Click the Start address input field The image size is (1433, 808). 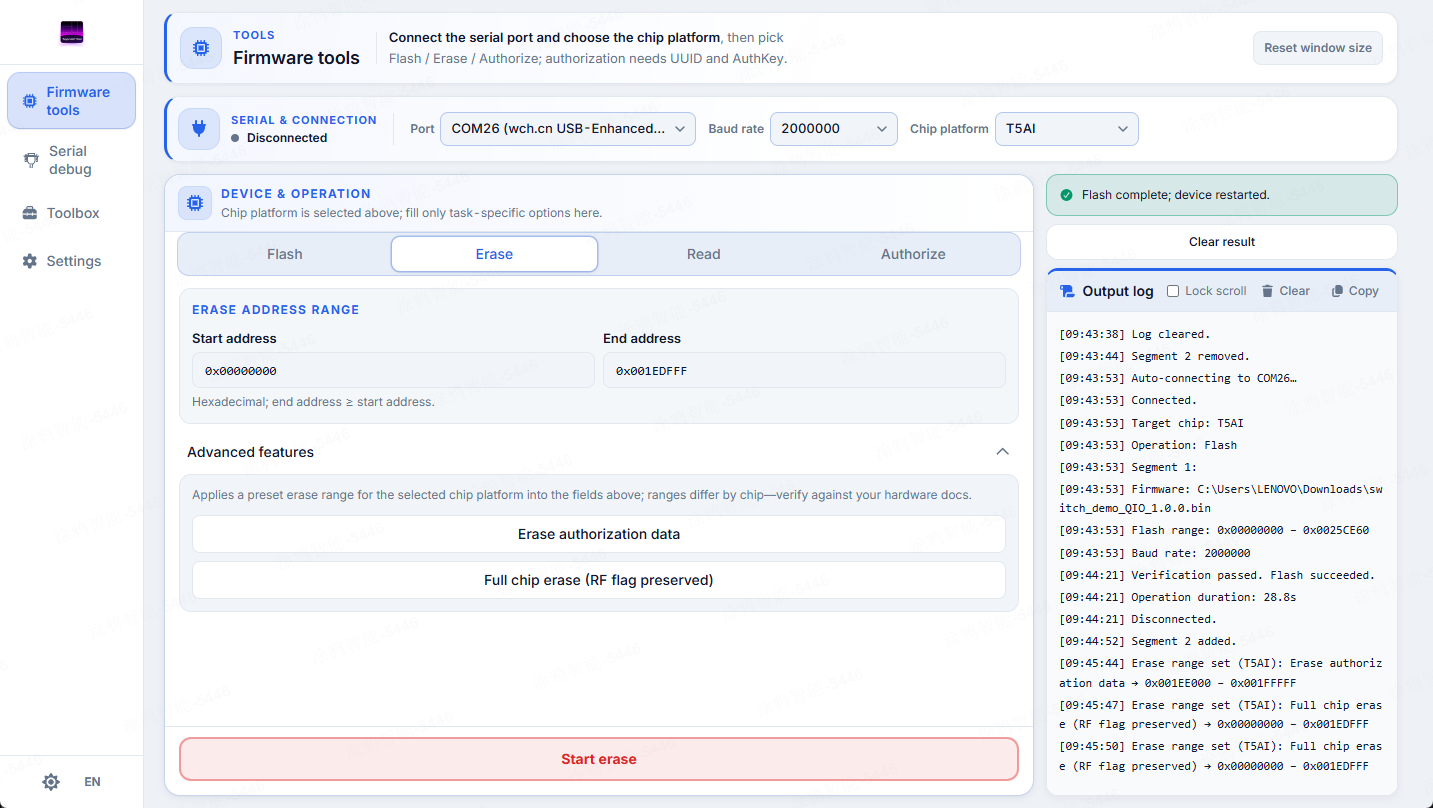tap(393, 370)
